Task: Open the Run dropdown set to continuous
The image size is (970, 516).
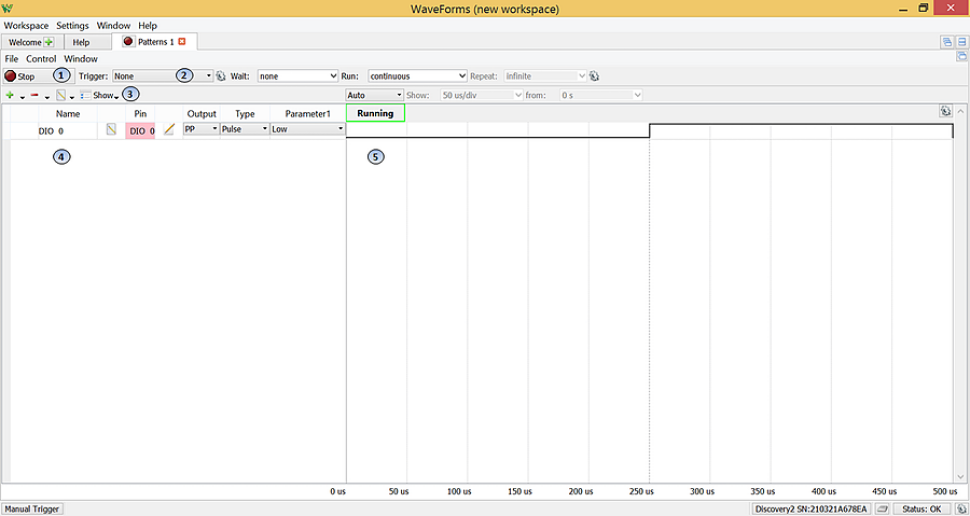Action: click(418, 76)
